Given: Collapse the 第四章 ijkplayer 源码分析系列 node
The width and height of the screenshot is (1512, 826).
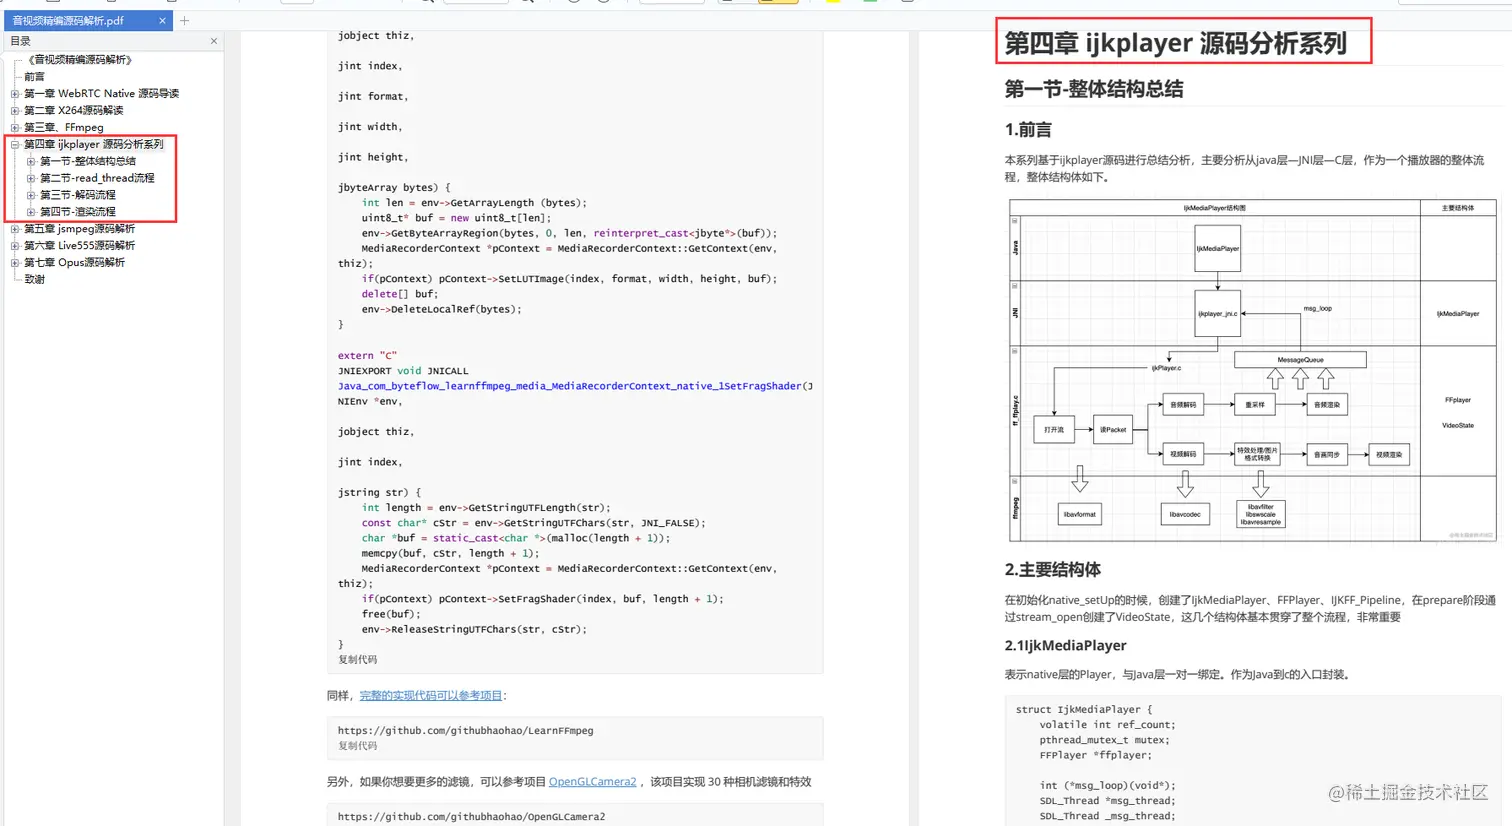Looking at the screenshot, I should point(15,145).
